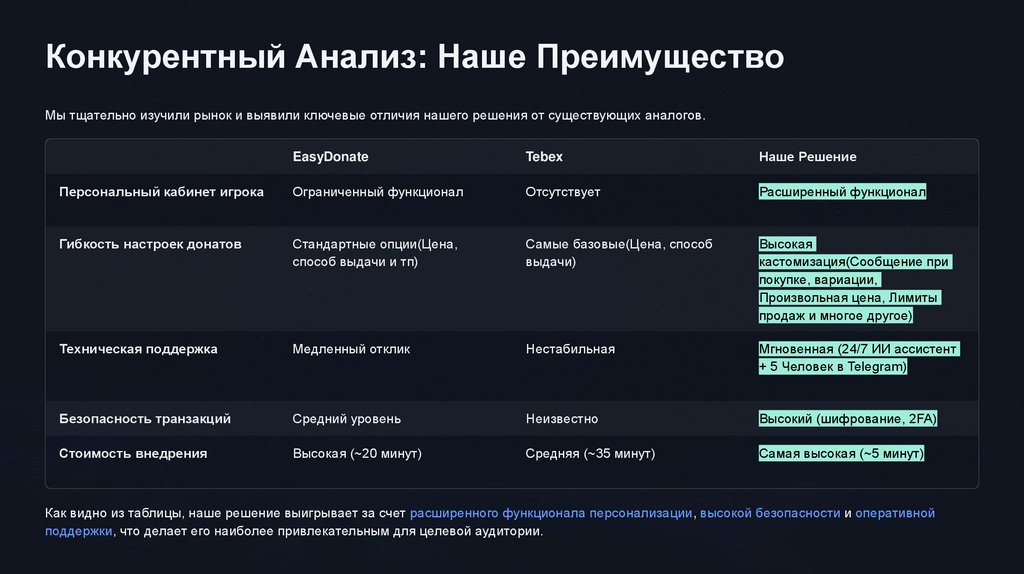1024x574 pixels.
Task: Click row label 'Безопасность транзакций'
Action: point(145,419)
